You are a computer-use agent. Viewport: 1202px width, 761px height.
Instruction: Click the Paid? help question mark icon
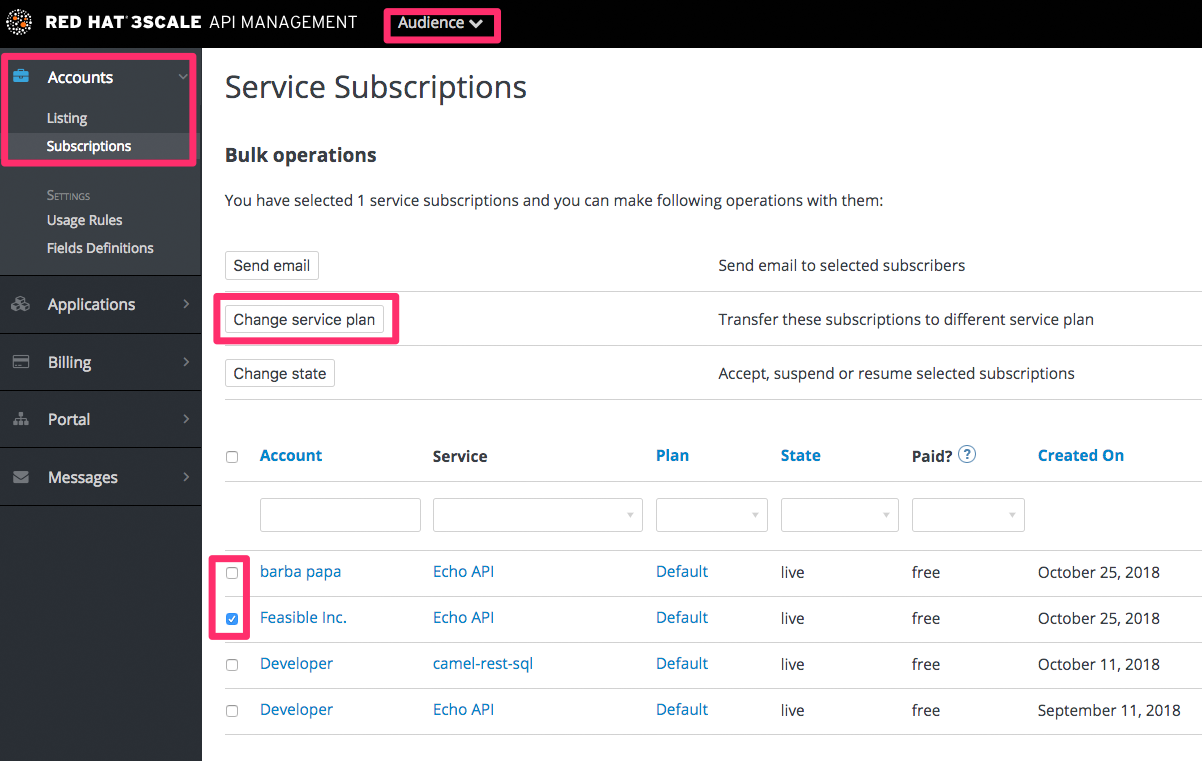click(966, 454)
